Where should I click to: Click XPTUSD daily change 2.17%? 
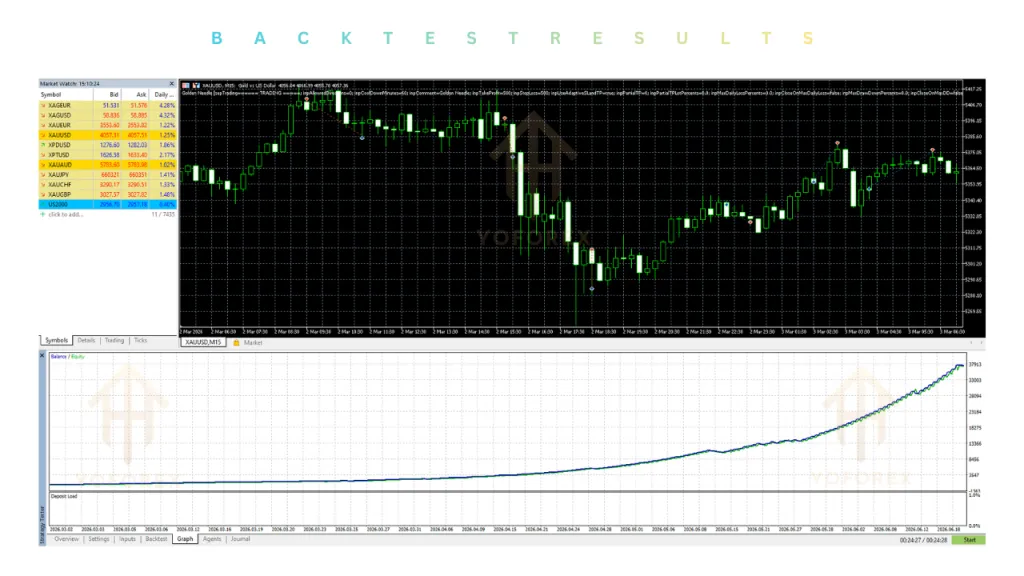pyautogui.click(x=167, y=155)
